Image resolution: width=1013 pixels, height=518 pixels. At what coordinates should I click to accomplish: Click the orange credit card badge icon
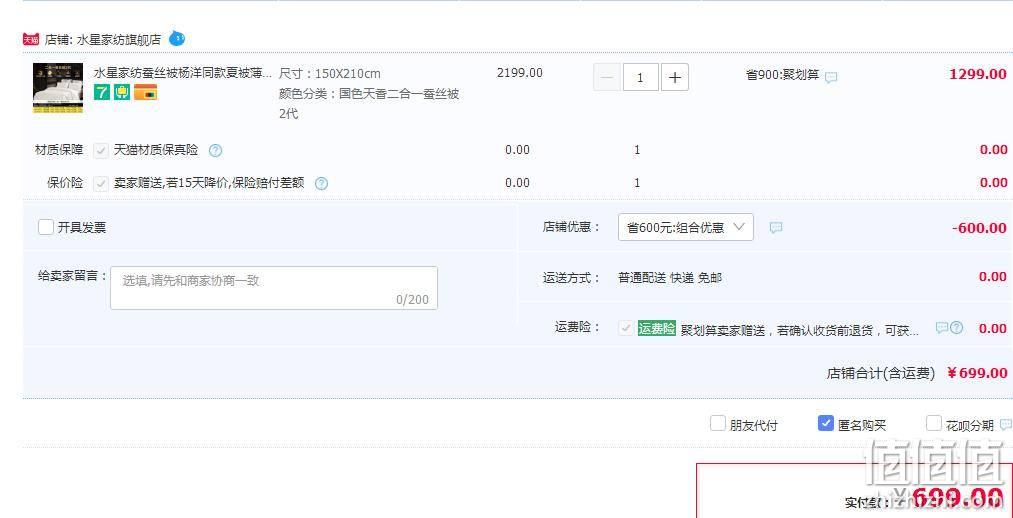[146, 92]
